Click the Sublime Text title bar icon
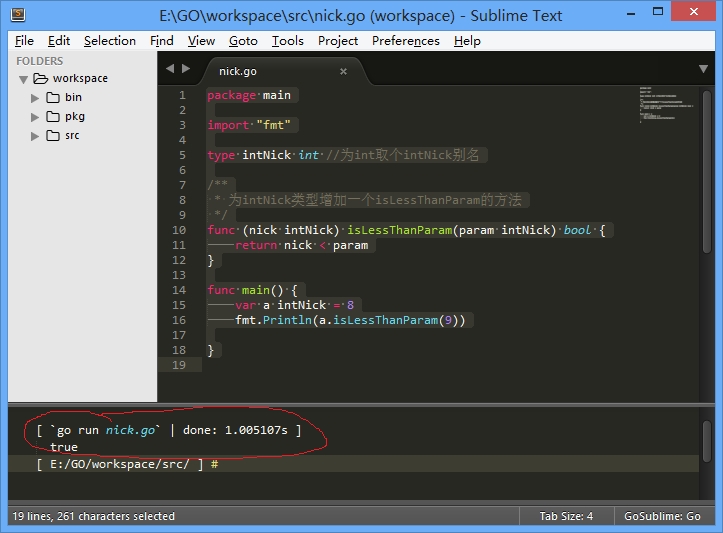The width and height of the screenshot is (723, 533). (x=18, y=14)
